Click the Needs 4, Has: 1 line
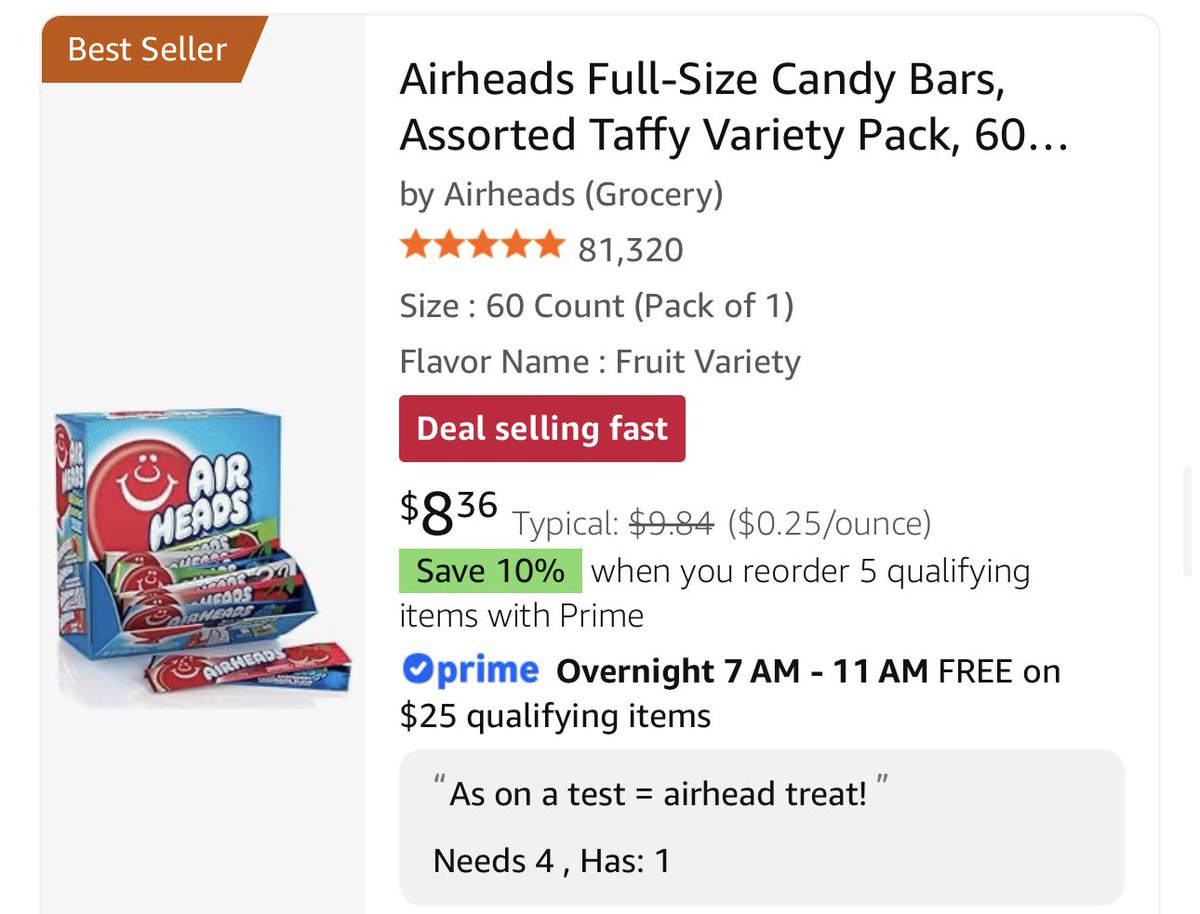 pos(552,861)
